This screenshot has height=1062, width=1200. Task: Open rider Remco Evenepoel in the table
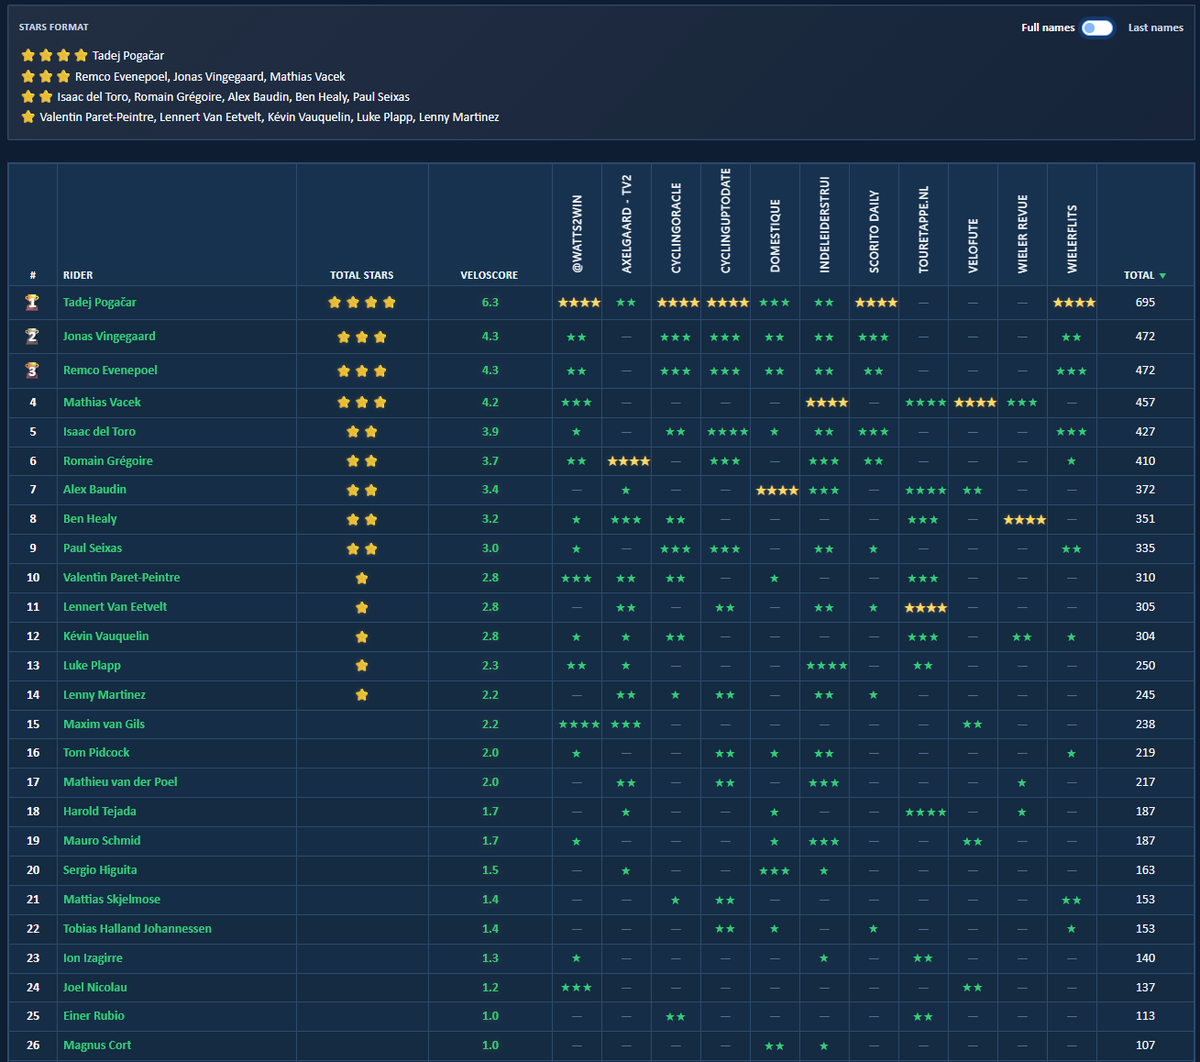coord(110,370)
